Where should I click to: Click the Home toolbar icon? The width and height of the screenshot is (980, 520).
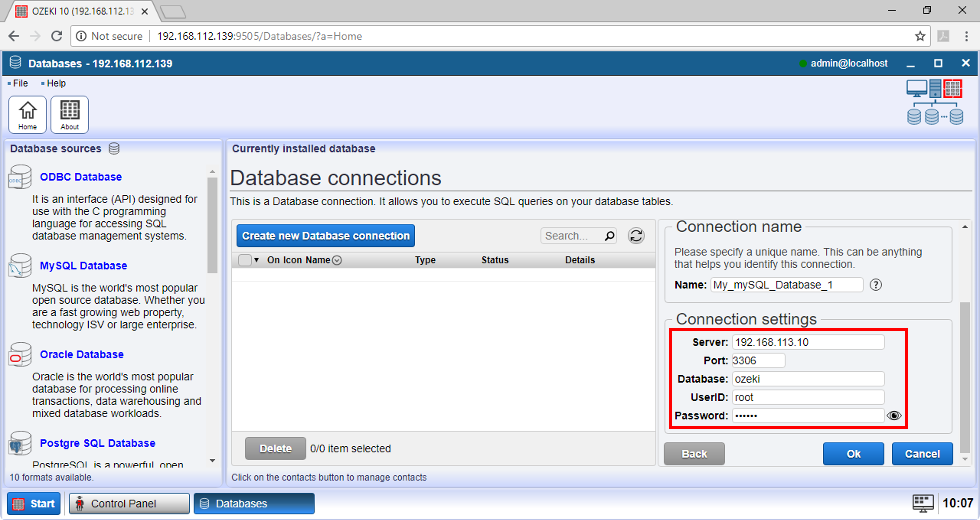pos(27,114)
